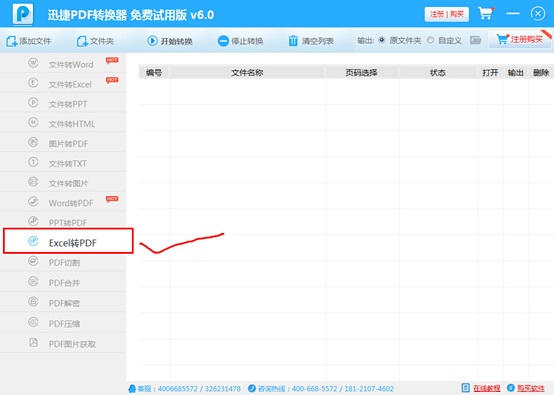Click the 在线教程 document icon
Viewport: 554px width, 395px height.
(x=466, y=388)
